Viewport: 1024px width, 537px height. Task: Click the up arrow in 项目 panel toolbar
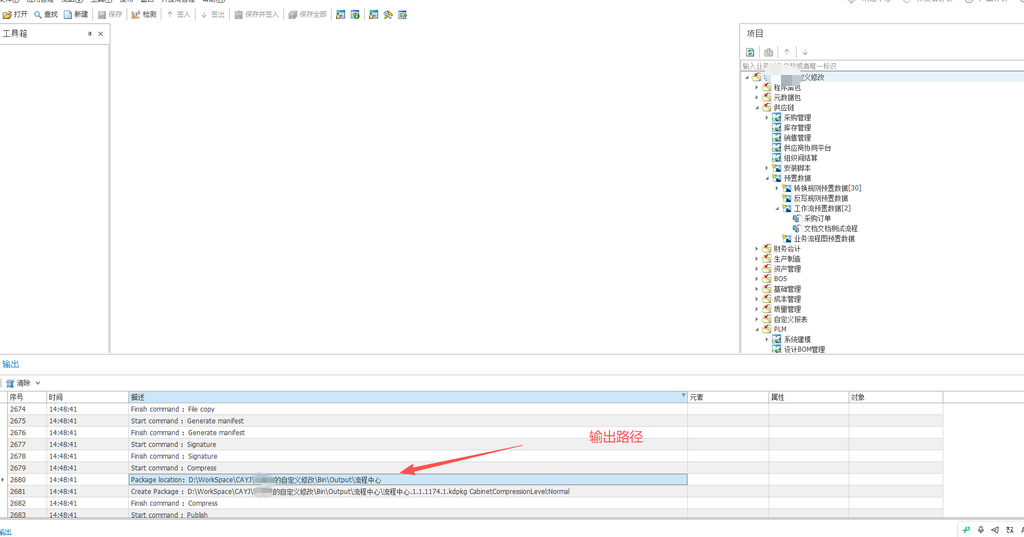[x=787, y=52]
